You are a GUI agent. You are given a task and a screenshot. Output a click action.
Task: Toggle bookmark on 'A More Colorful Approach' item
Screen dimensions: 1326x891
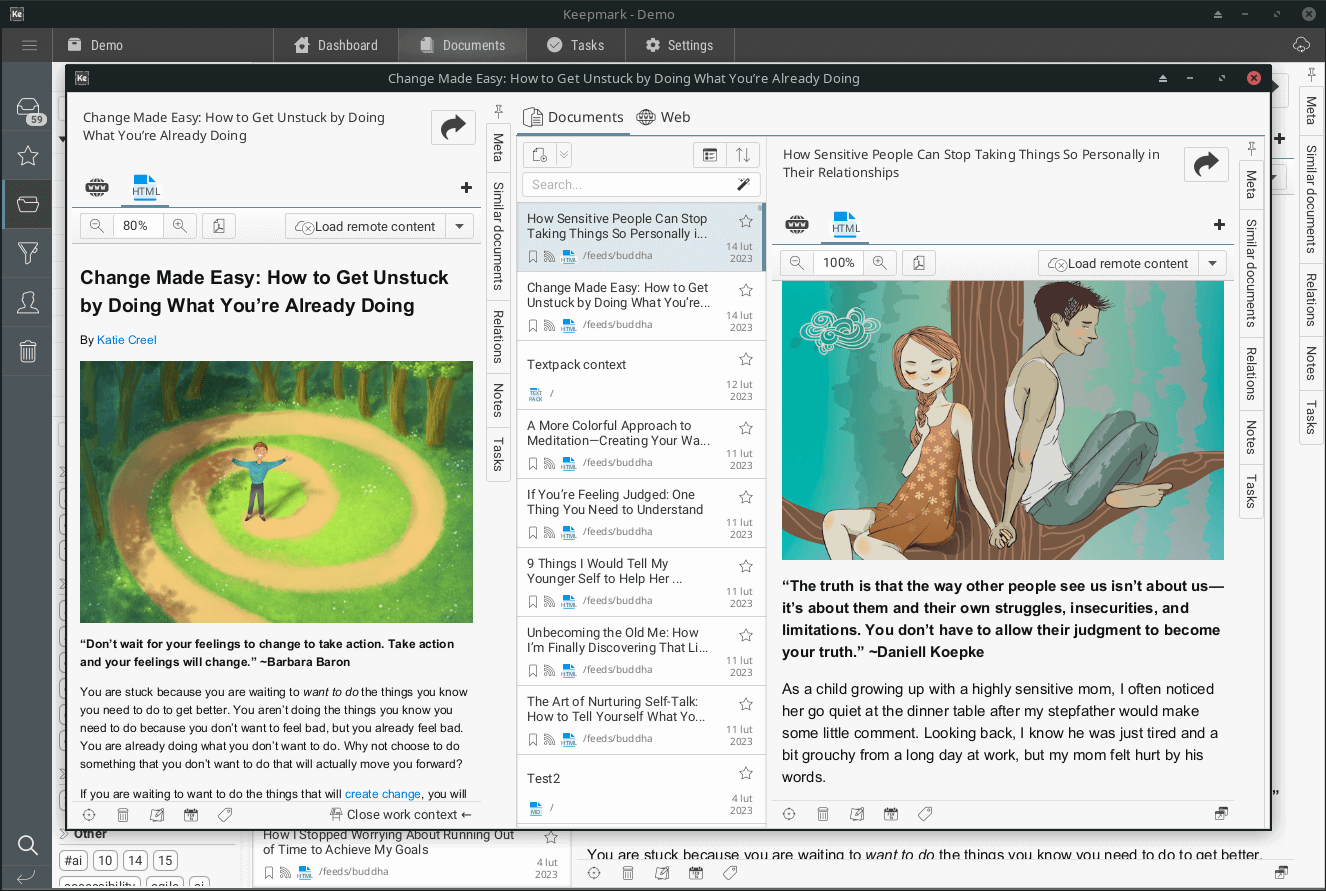pyautogui.click(x=533, y=463)
